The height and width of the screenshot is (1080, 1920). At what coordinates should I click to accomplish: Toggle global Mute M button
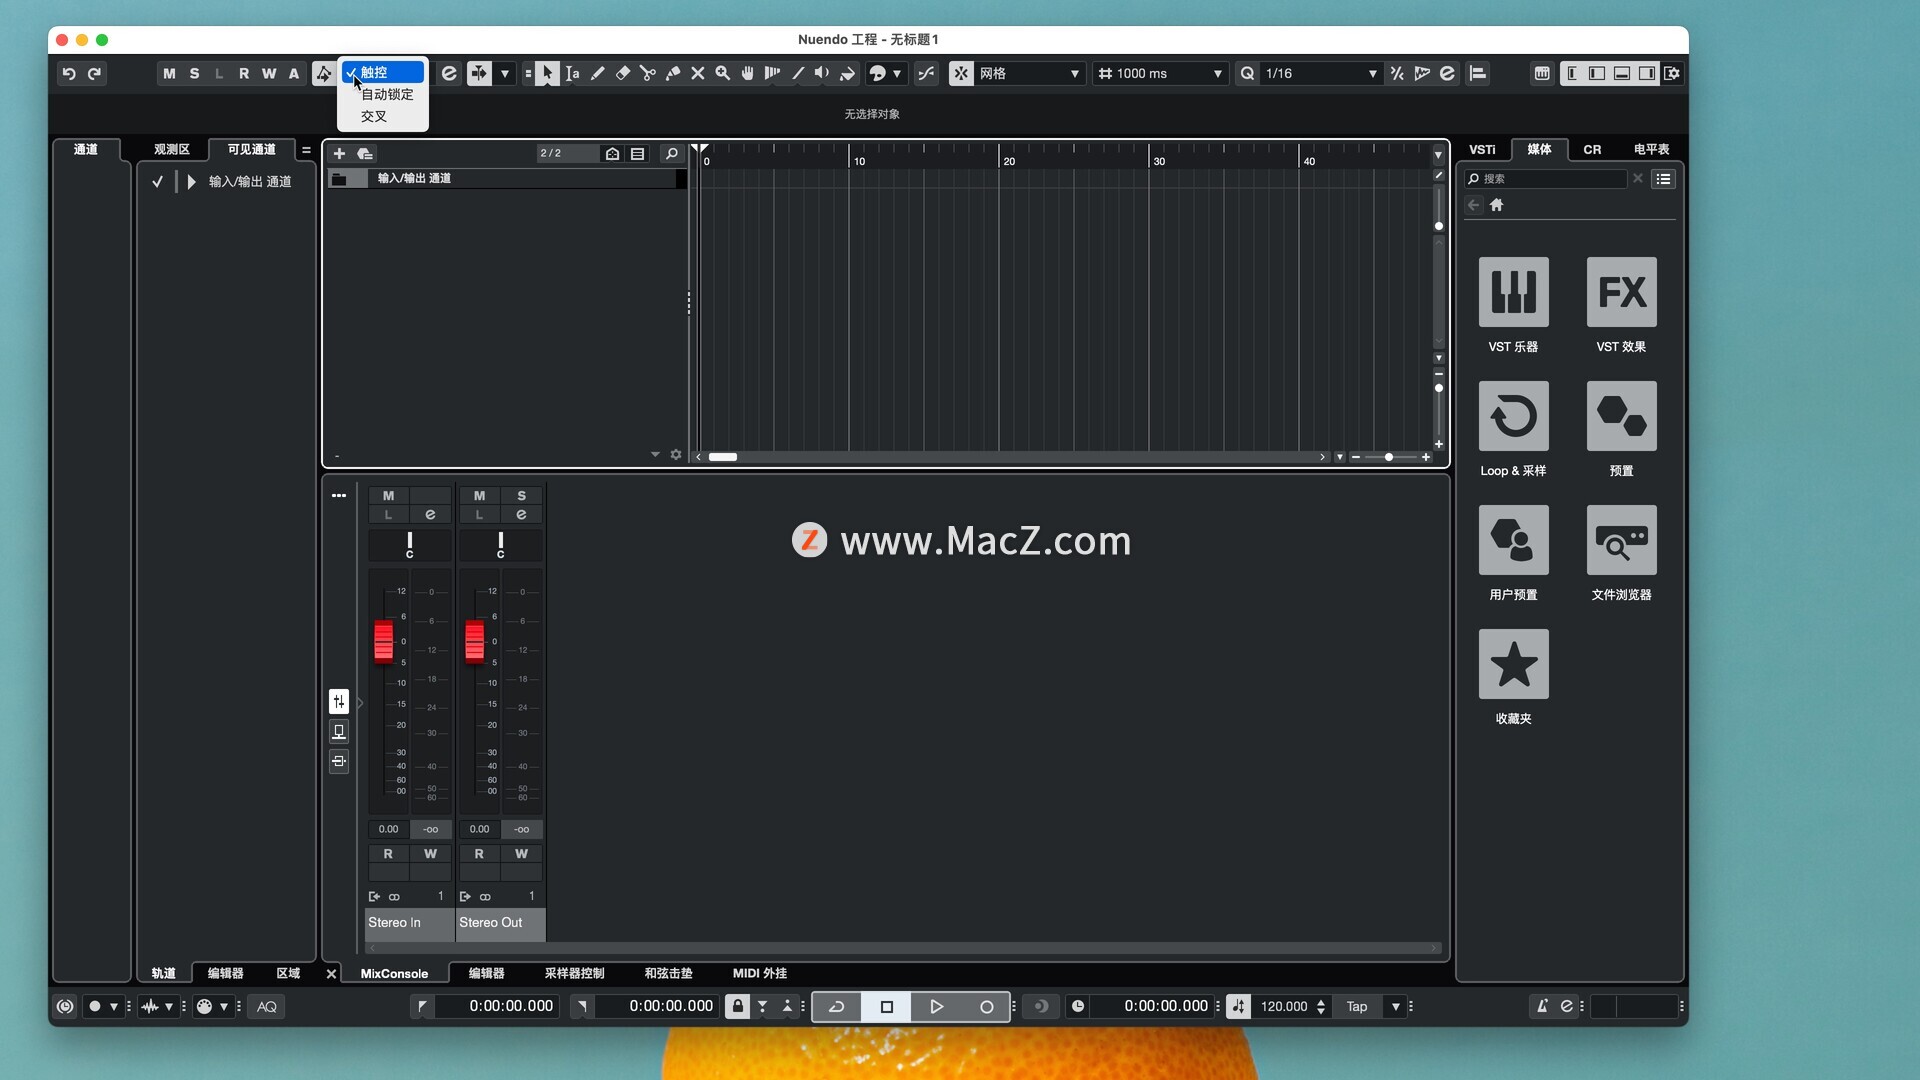(169, 73)
